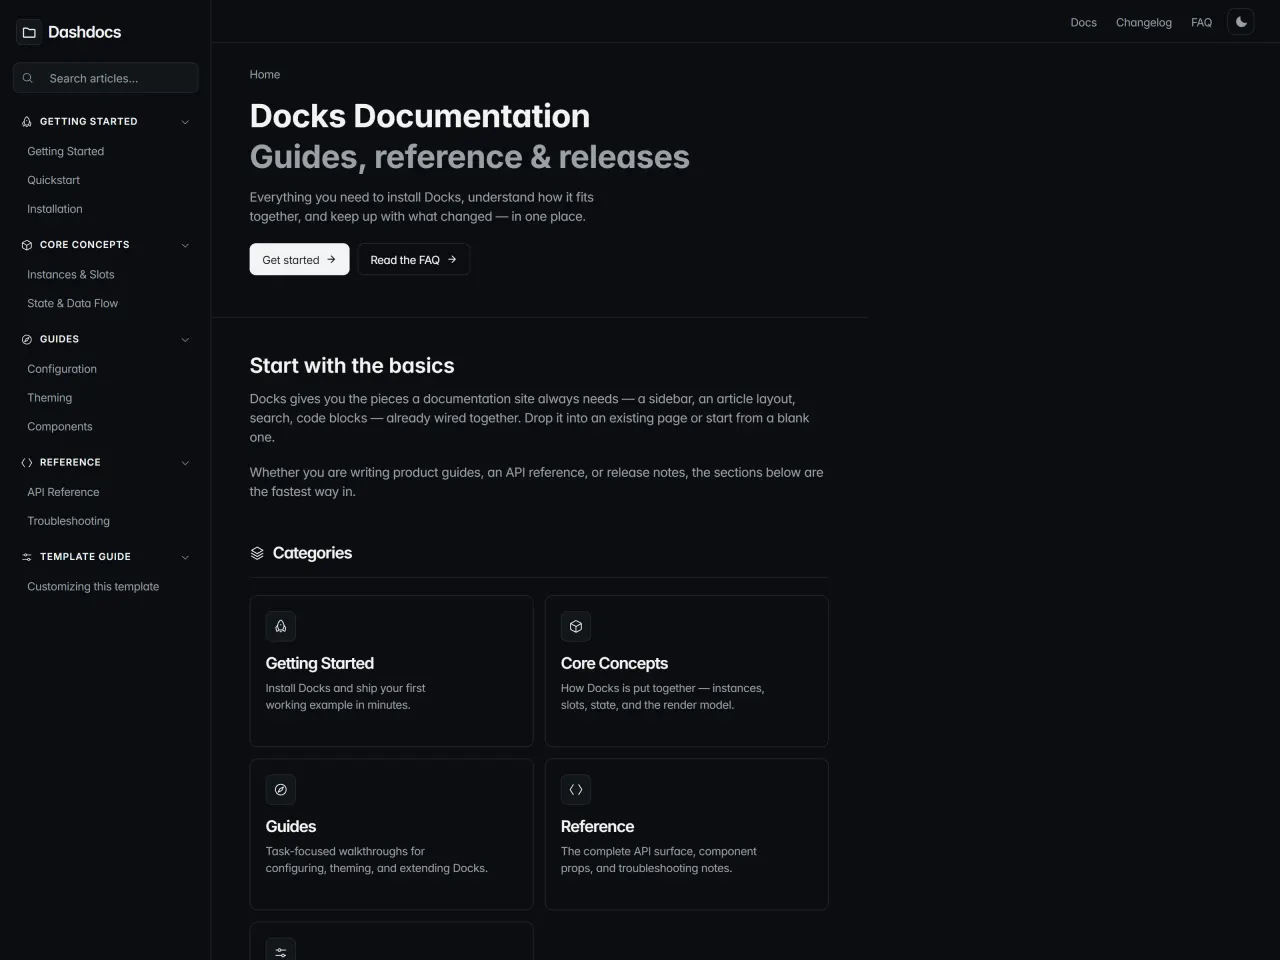Viewport: 1280px width, 960px height.
Task: Open the Components guide
Action: [x=60, y=427]
